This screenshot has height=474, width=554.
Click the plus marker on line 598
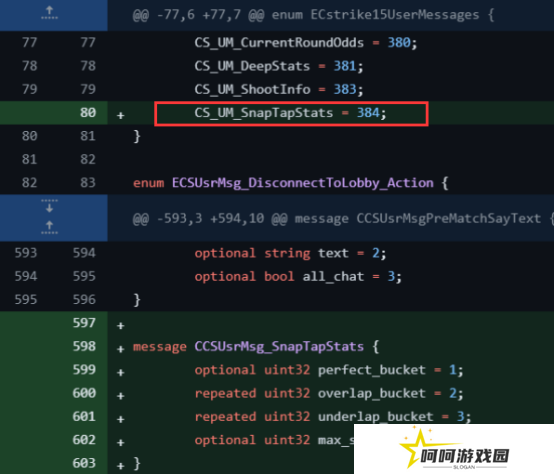coord(120,349)
